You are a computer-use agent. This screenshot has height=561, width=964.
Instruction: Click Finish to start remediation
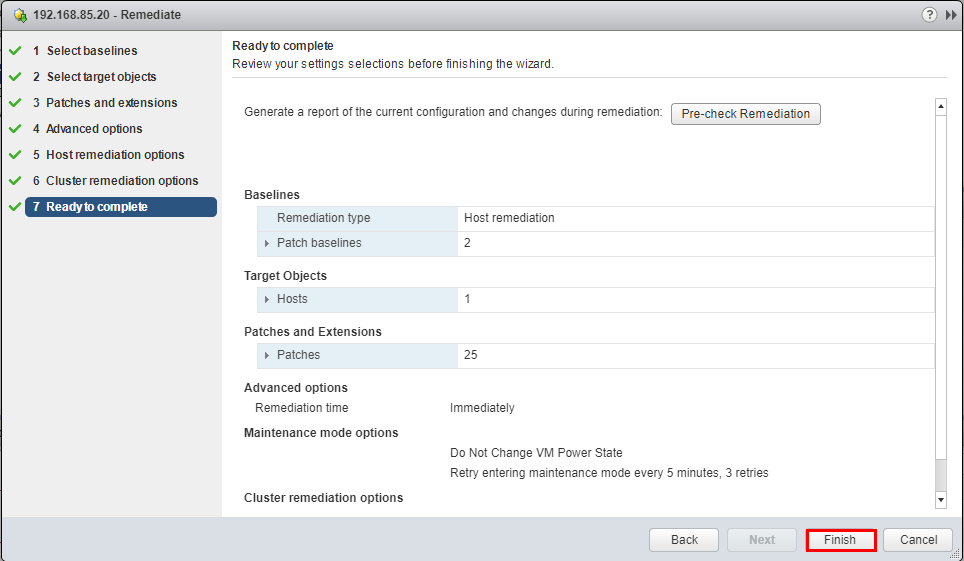[x=840, y=540]
